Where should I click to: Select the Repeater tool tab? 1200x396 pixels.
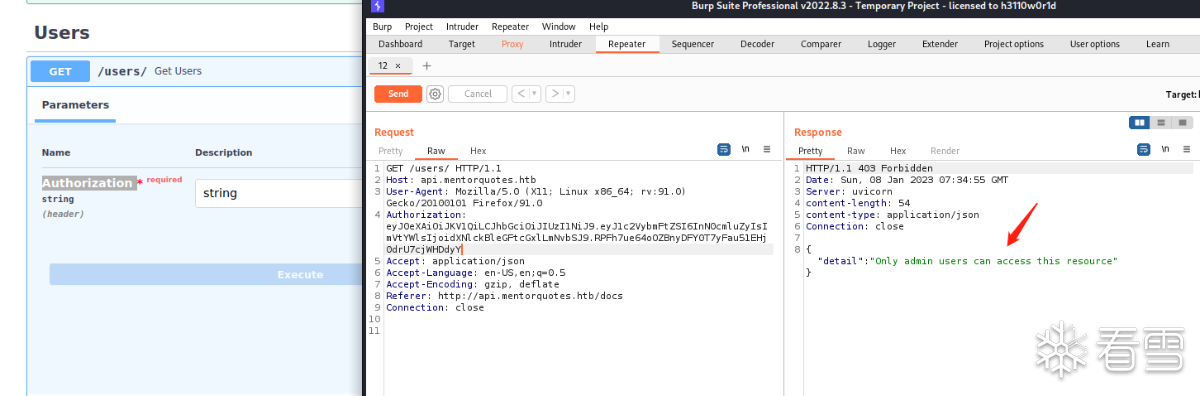[x=627, y=44]
